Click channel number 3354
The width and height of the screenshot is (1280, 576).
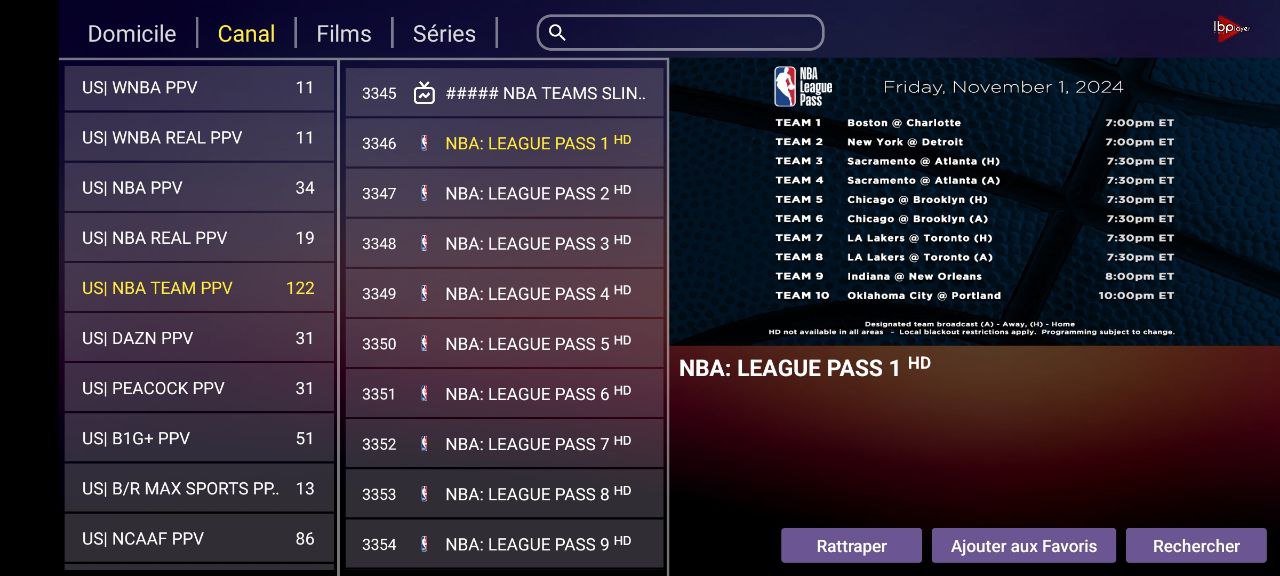pyautogui.click(x=379, y=544)
